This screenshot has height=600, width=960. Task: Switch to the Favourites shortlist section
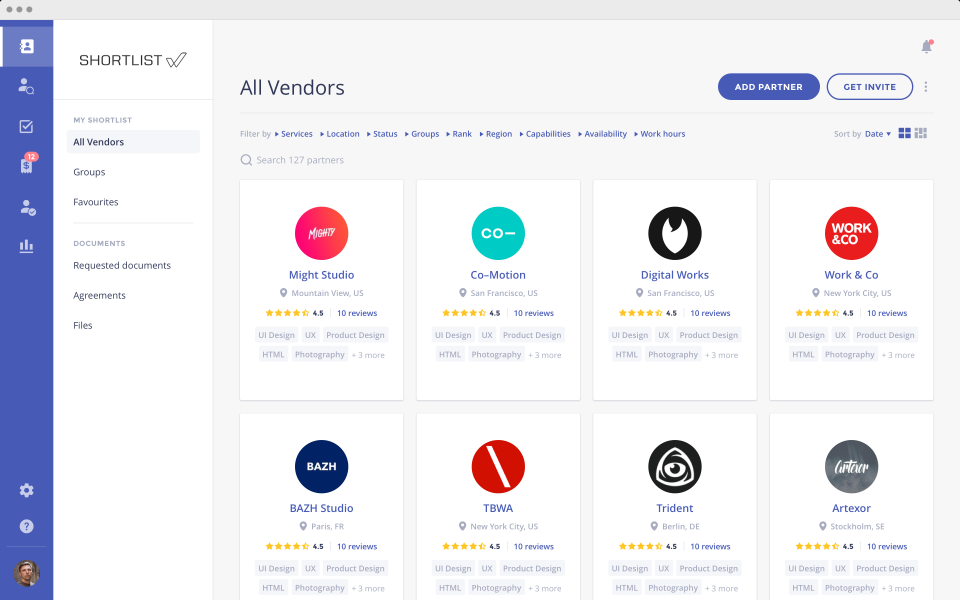(x=95, y=202)
